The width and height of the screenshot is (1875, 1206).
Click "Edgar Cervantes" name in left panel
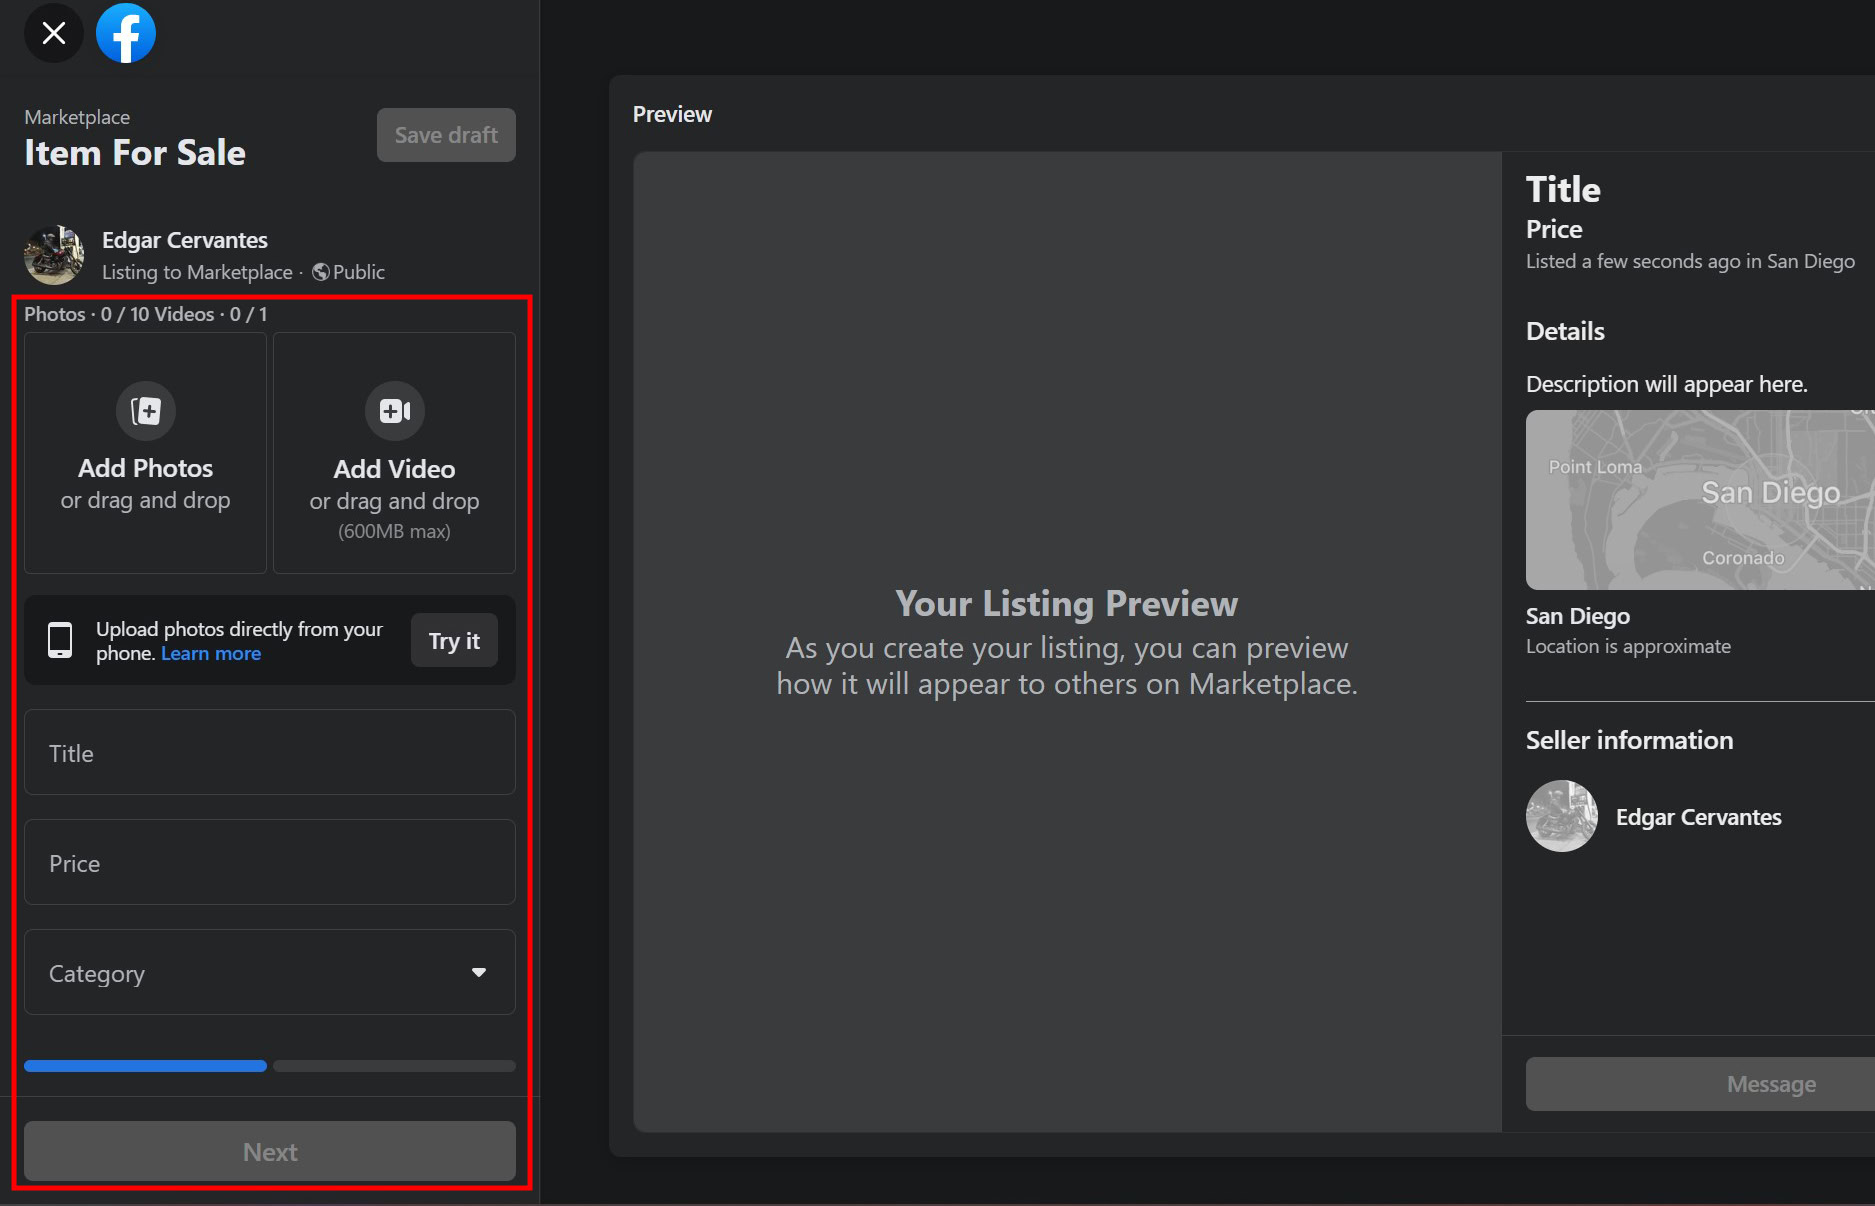click(x=185, y=240)
